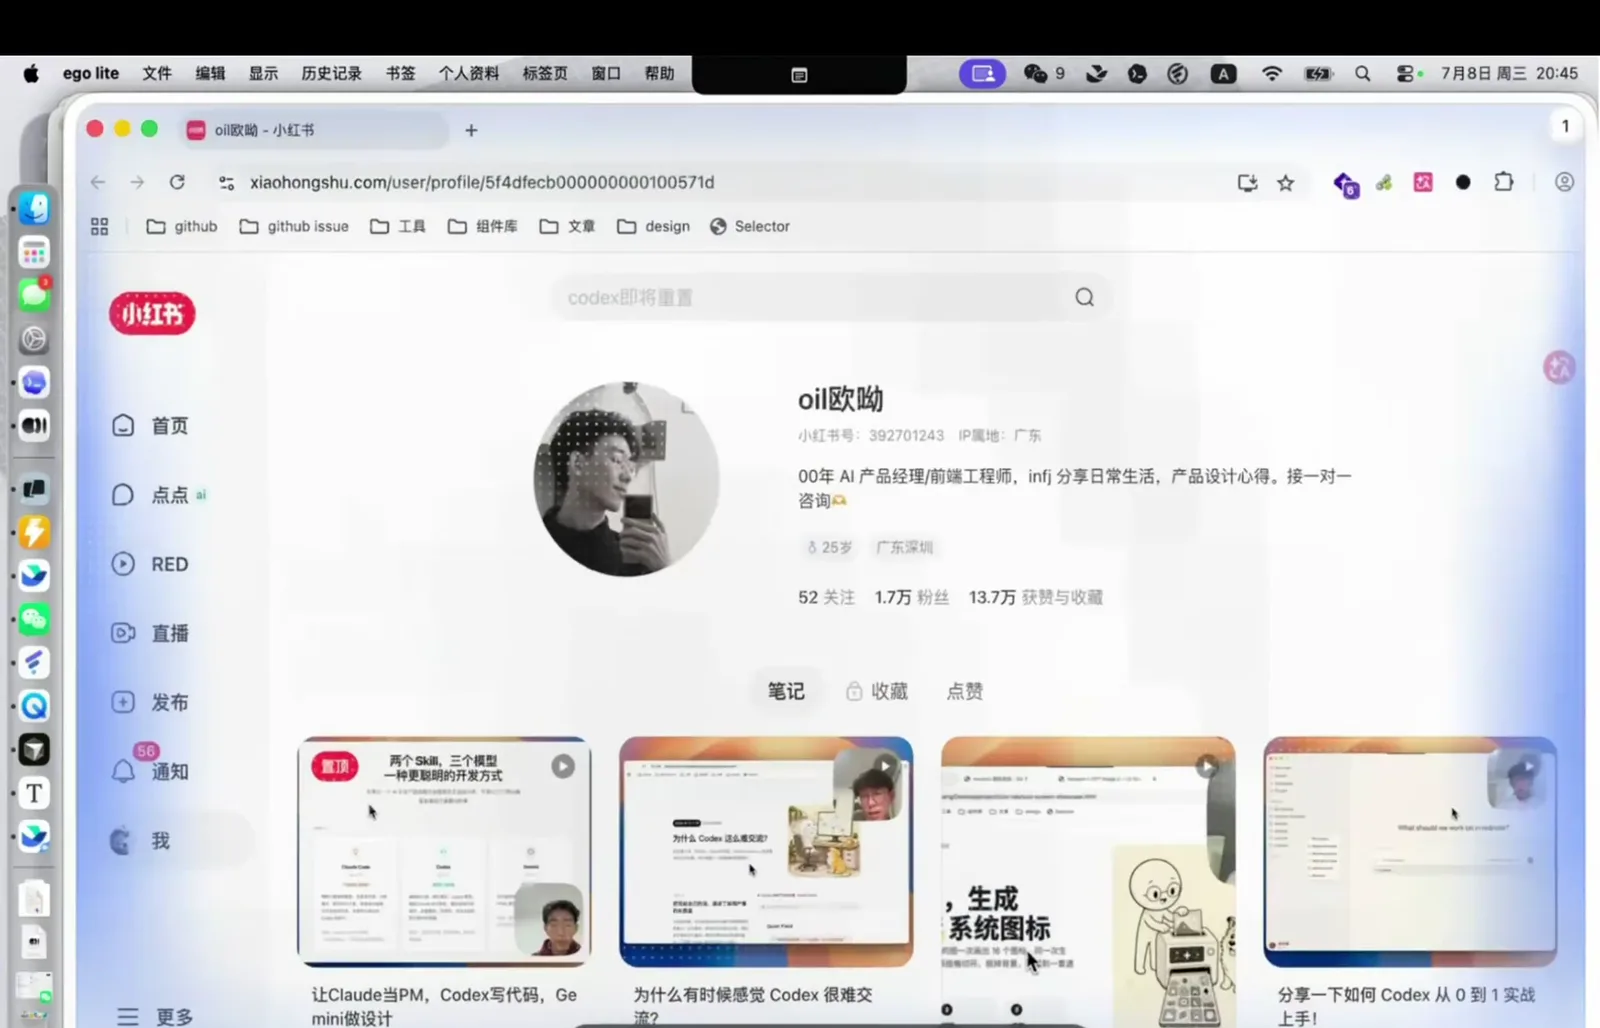Open the Wi-Fi status menu

coord(1272,73)
